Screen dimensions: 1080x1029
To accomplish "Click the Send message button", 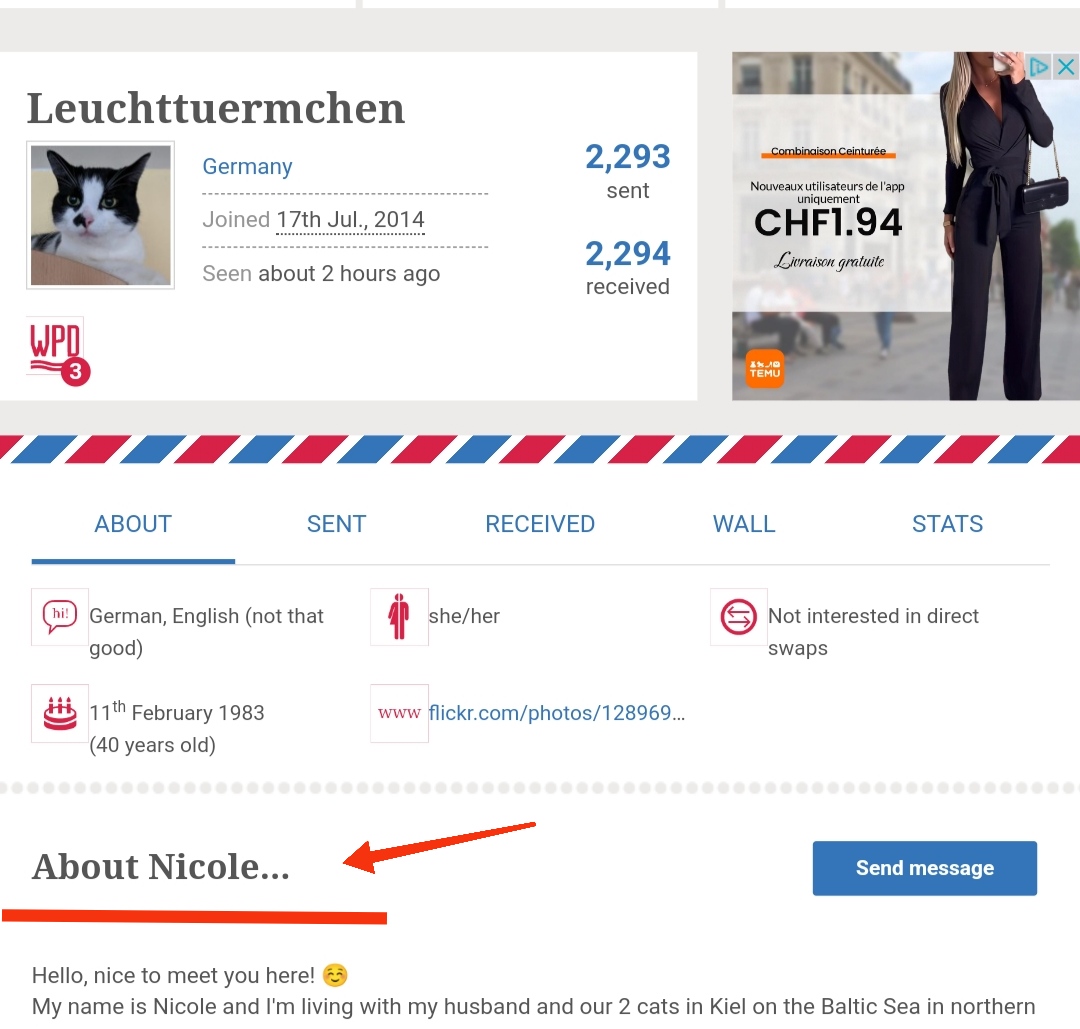I will [924, 868].
